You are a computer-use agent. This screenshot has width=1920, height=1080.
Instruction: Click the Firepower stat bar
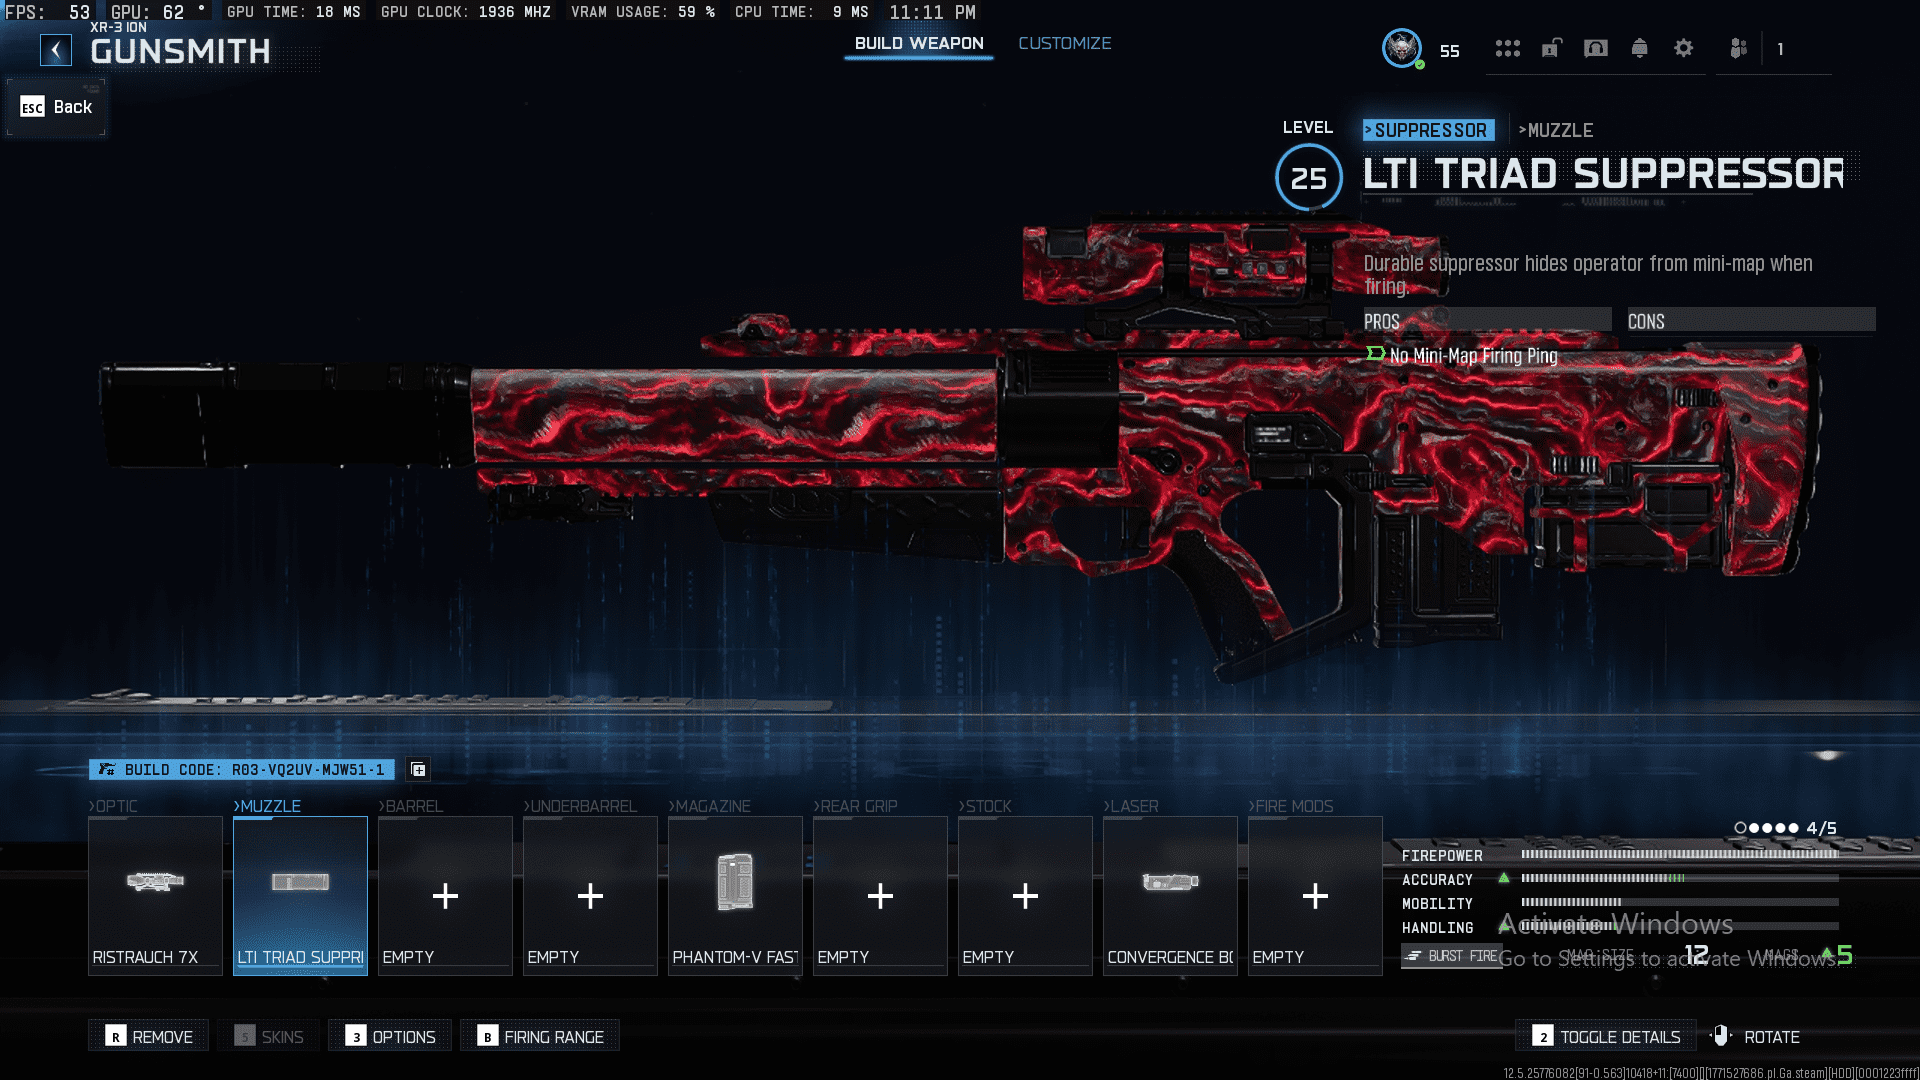1680,855
